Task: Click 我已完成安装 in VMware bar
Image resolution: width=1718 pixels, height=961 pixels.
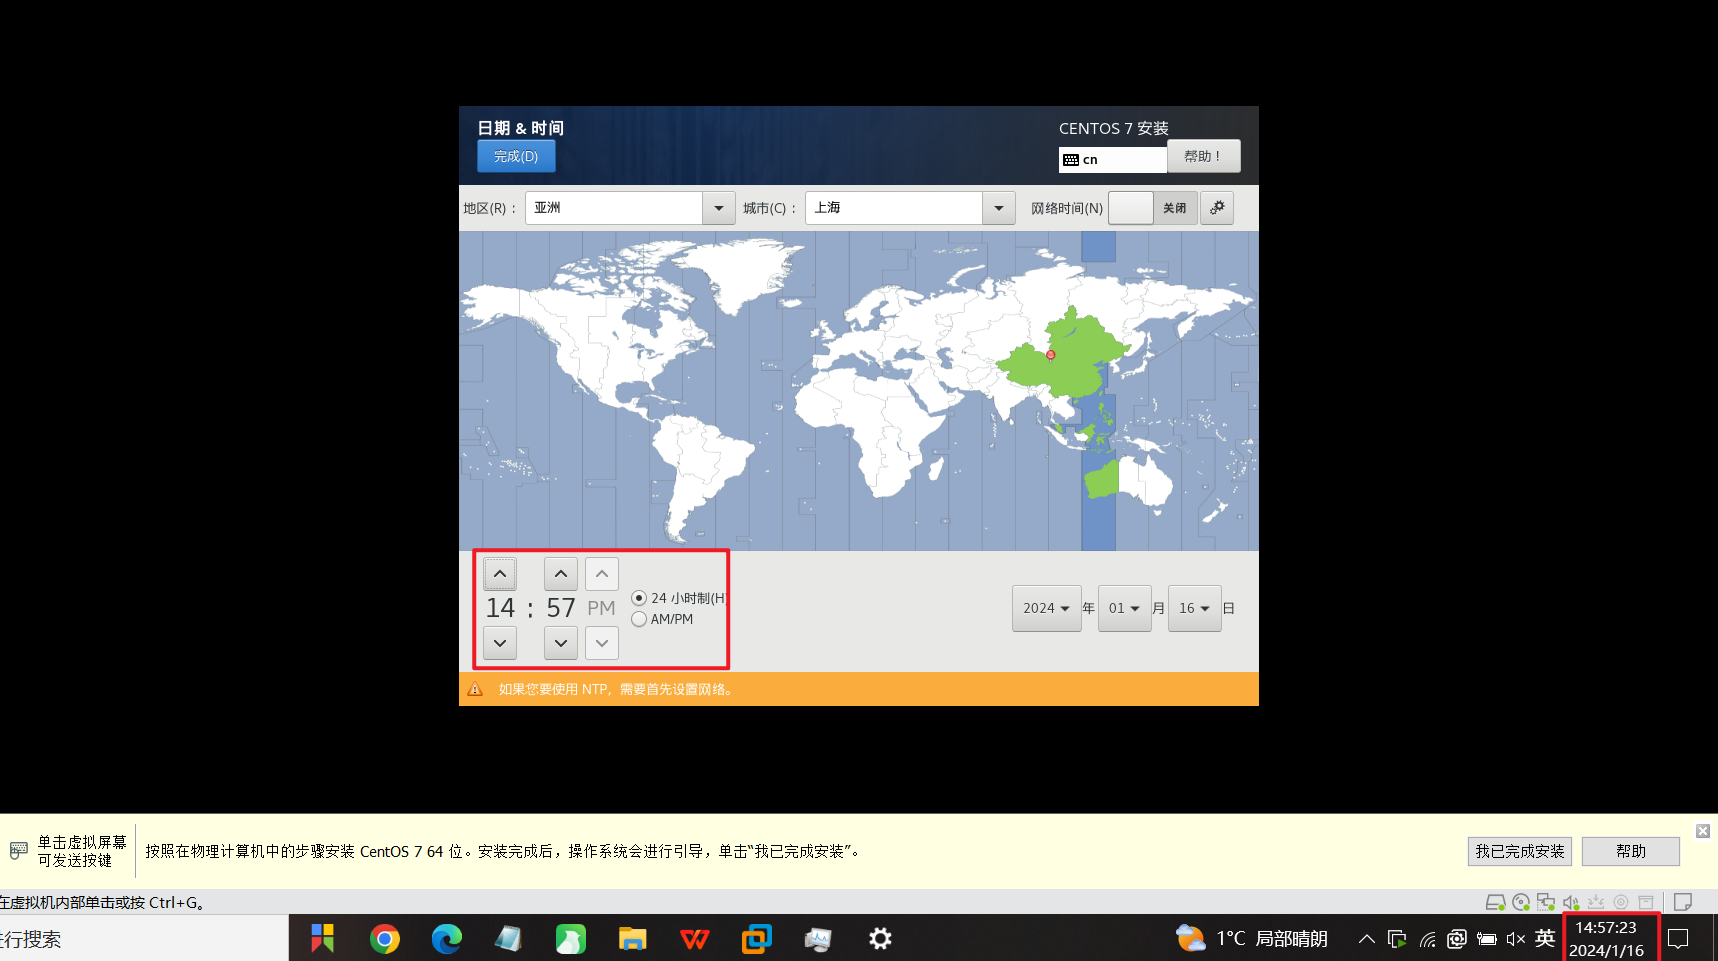Action: (x=1520, y=851)
